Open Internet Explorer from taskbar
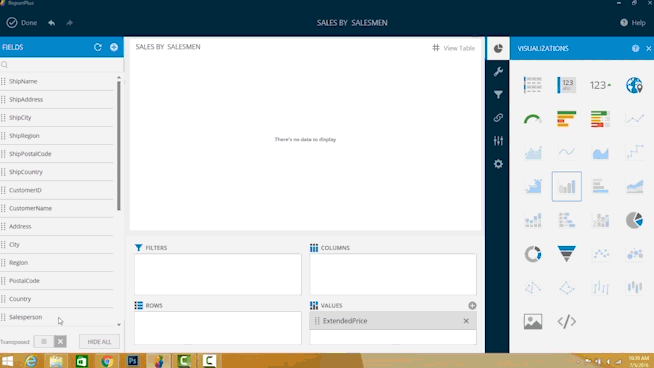The height and width of the screenshot is (368, 654). tap(31, 361)
